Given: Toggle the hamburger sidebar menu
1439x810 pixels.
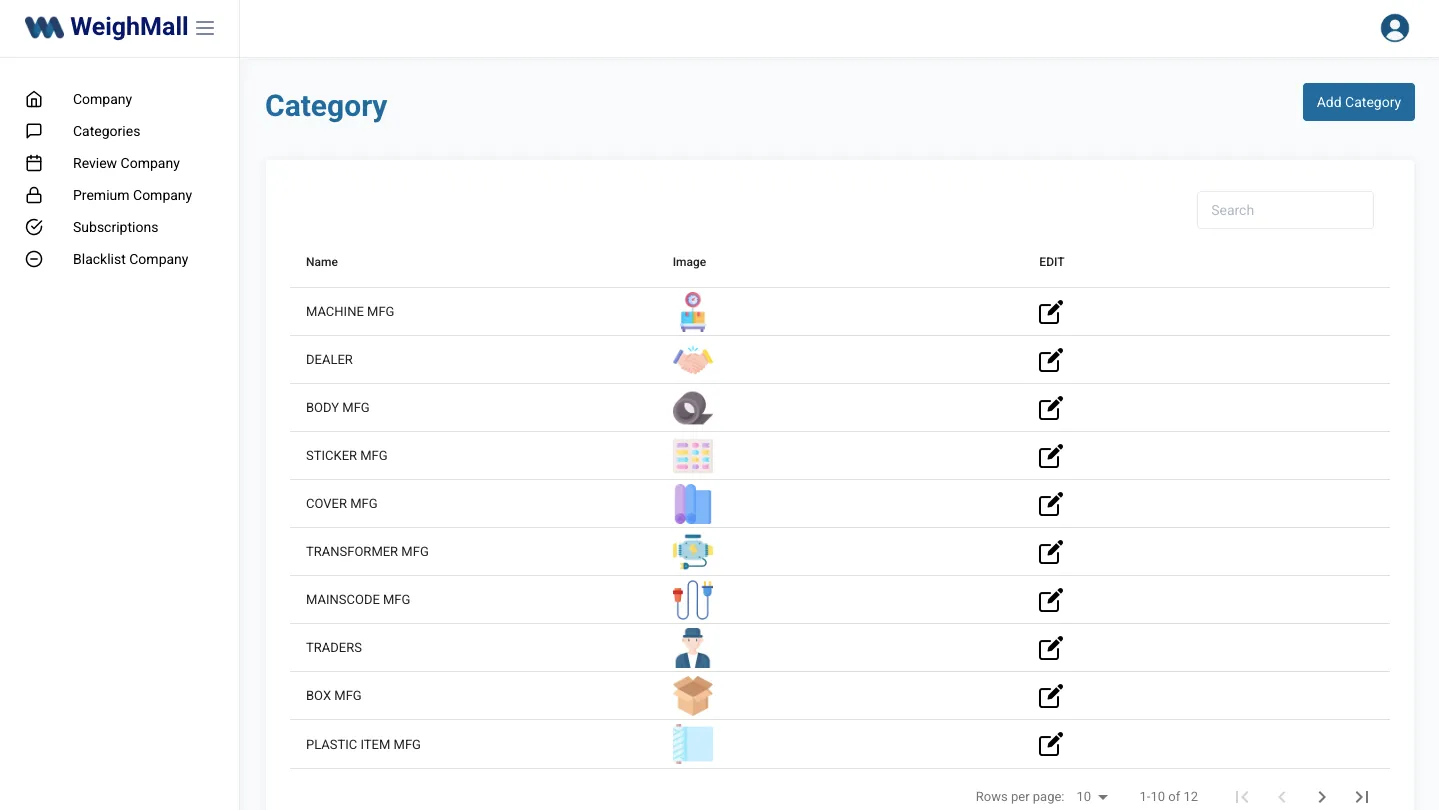Looking at the screenshot, I should click(205, 28).
